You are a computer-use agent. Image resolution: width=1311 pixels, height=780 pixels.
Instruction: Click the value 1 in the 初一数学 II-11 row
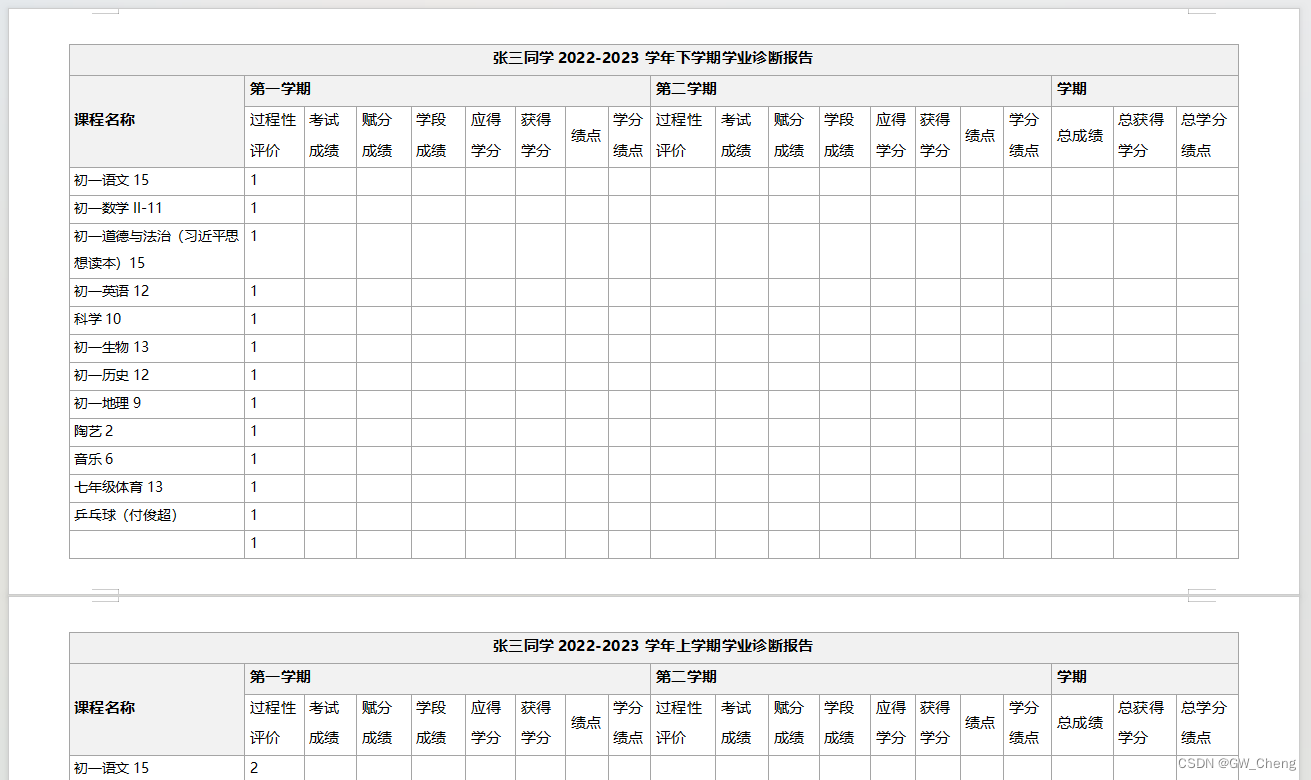tap(254, 208)
